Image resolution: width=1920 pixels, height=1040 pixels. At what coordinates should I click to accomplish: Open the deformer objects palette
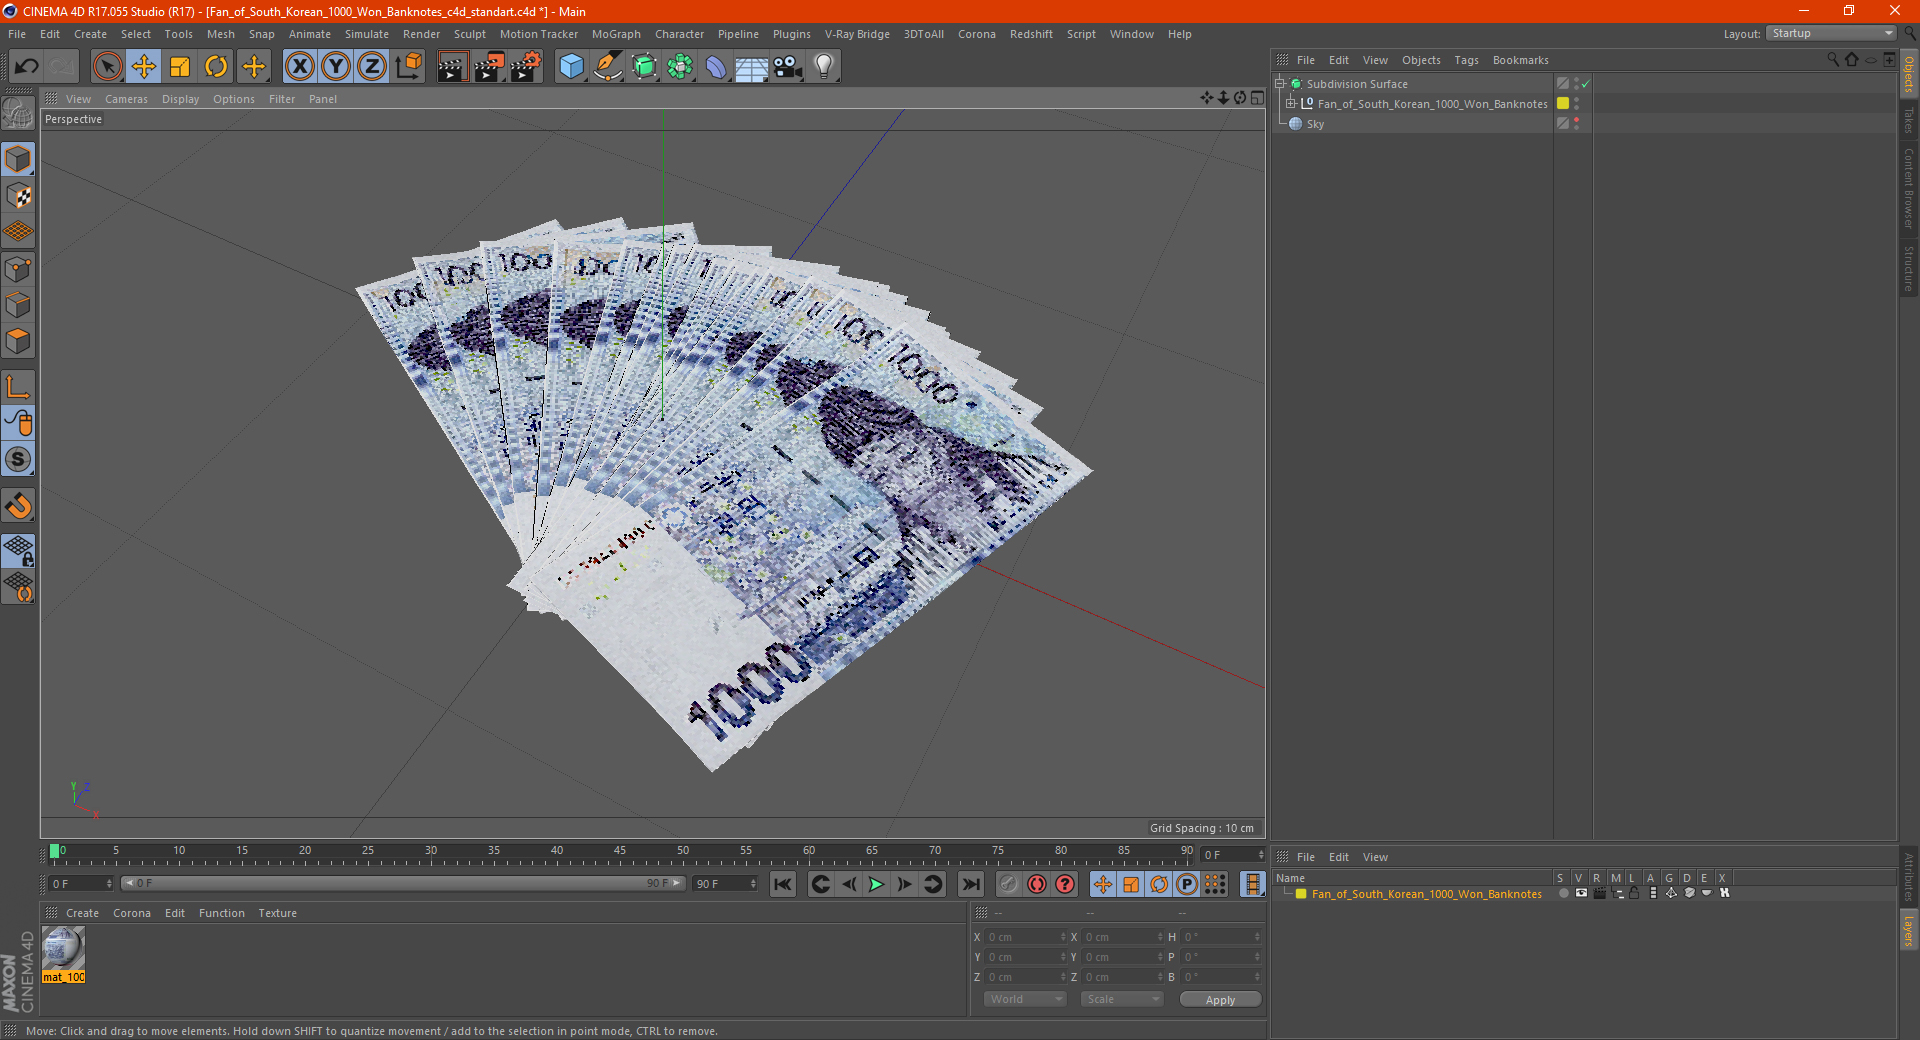point(716,67)
